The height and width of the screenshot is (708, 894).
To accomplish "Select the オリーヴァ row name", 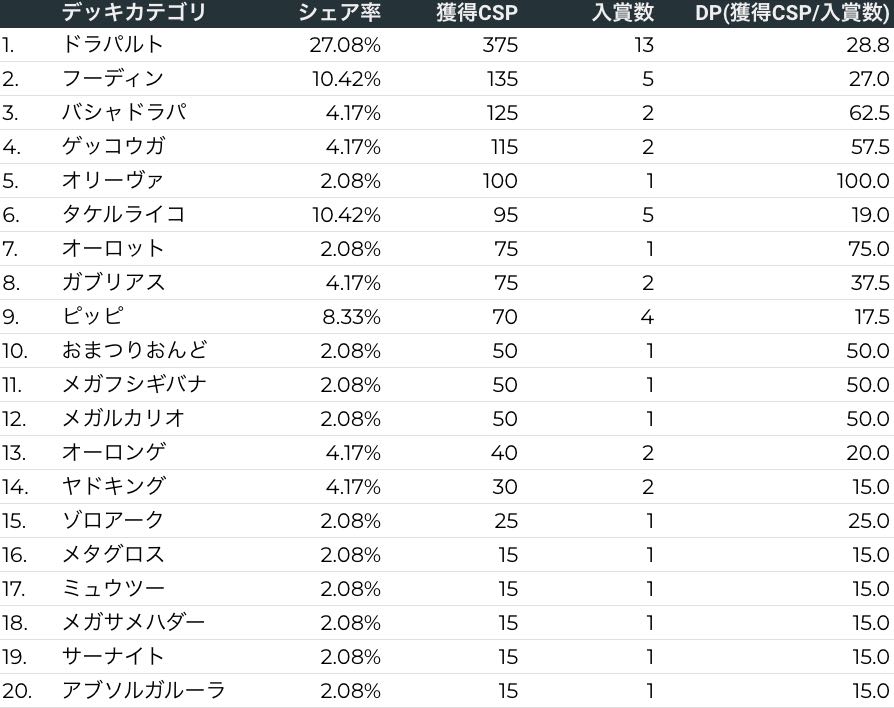I will point(112,181).
